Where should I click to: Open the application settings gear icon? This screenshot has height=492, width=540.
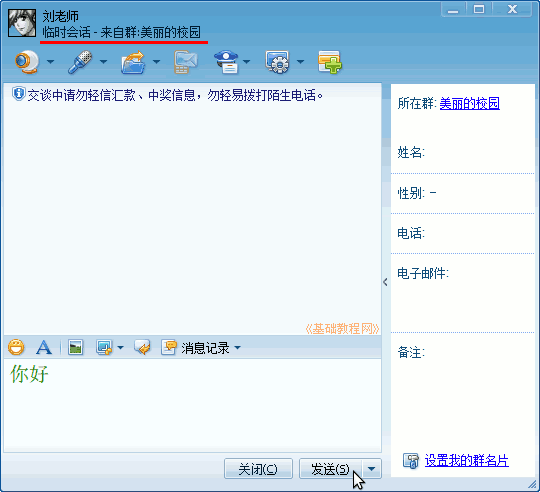pos(278,62)
